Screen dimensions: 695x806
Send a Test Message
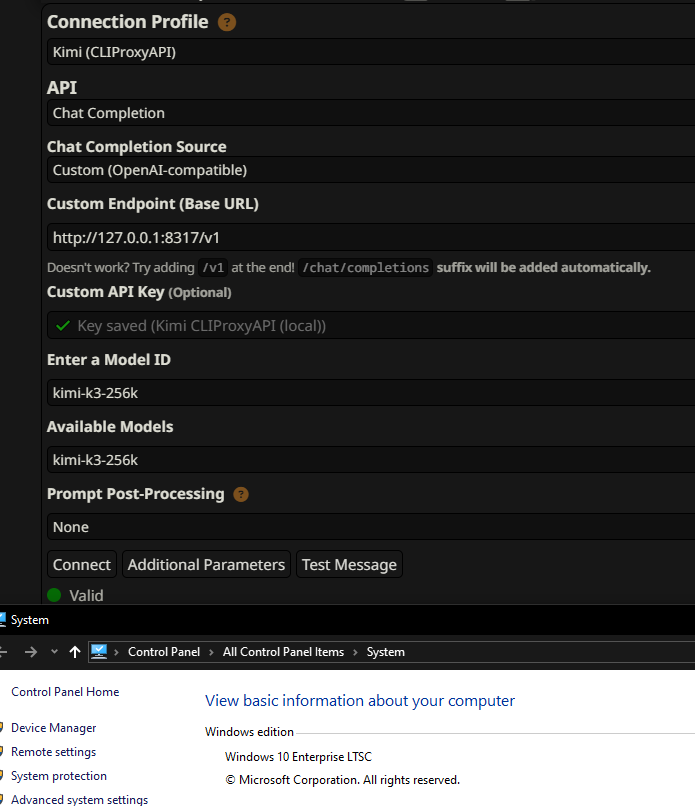349,564
